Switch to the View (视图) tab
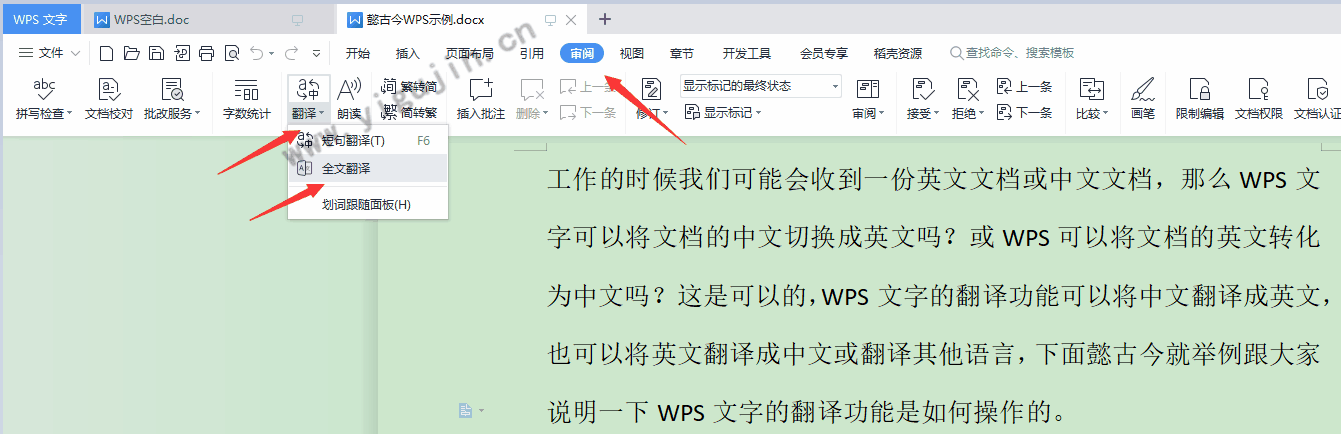The height and width of the screenshot is (434, 1341). [x=632, y=53]
